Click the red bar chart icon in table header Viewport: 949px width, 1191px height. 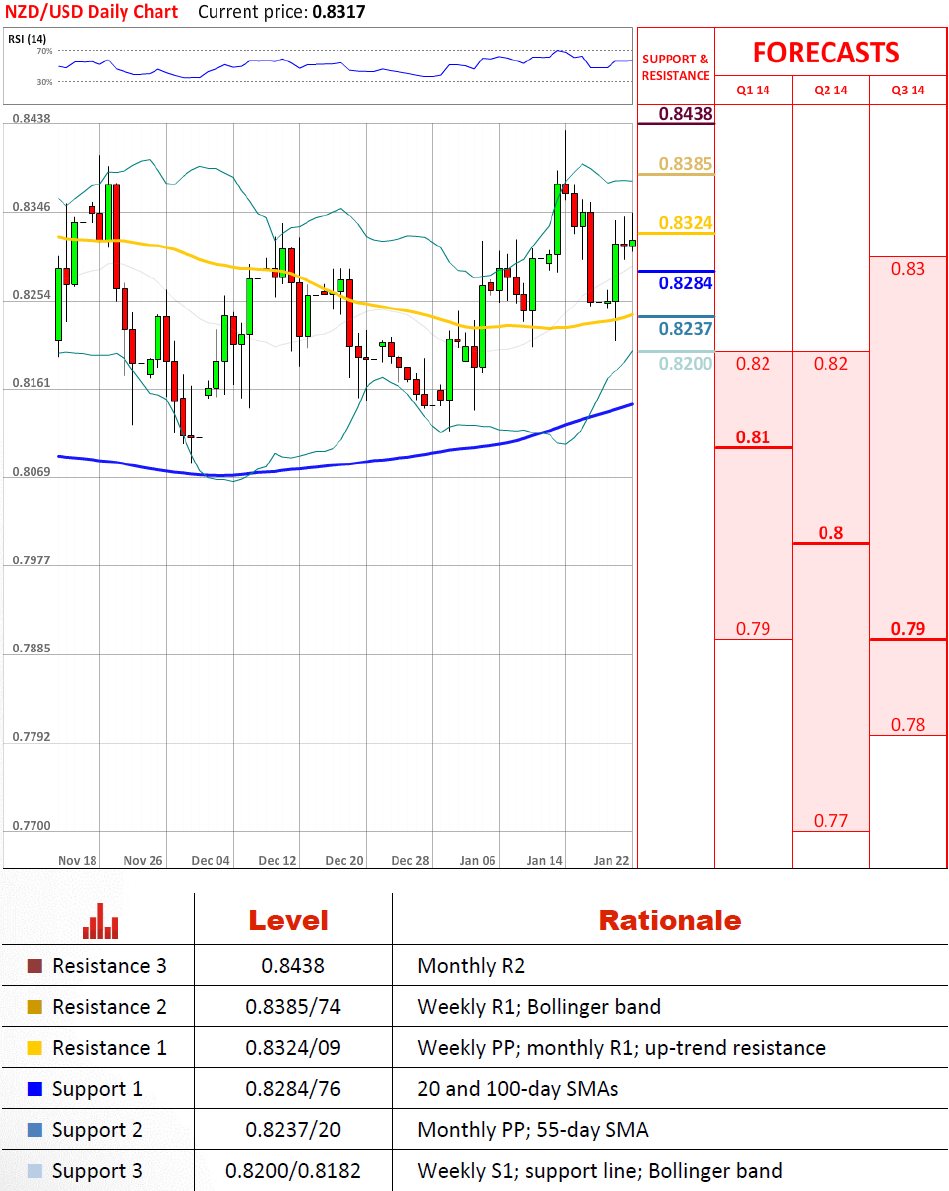[x=100, y=921]
